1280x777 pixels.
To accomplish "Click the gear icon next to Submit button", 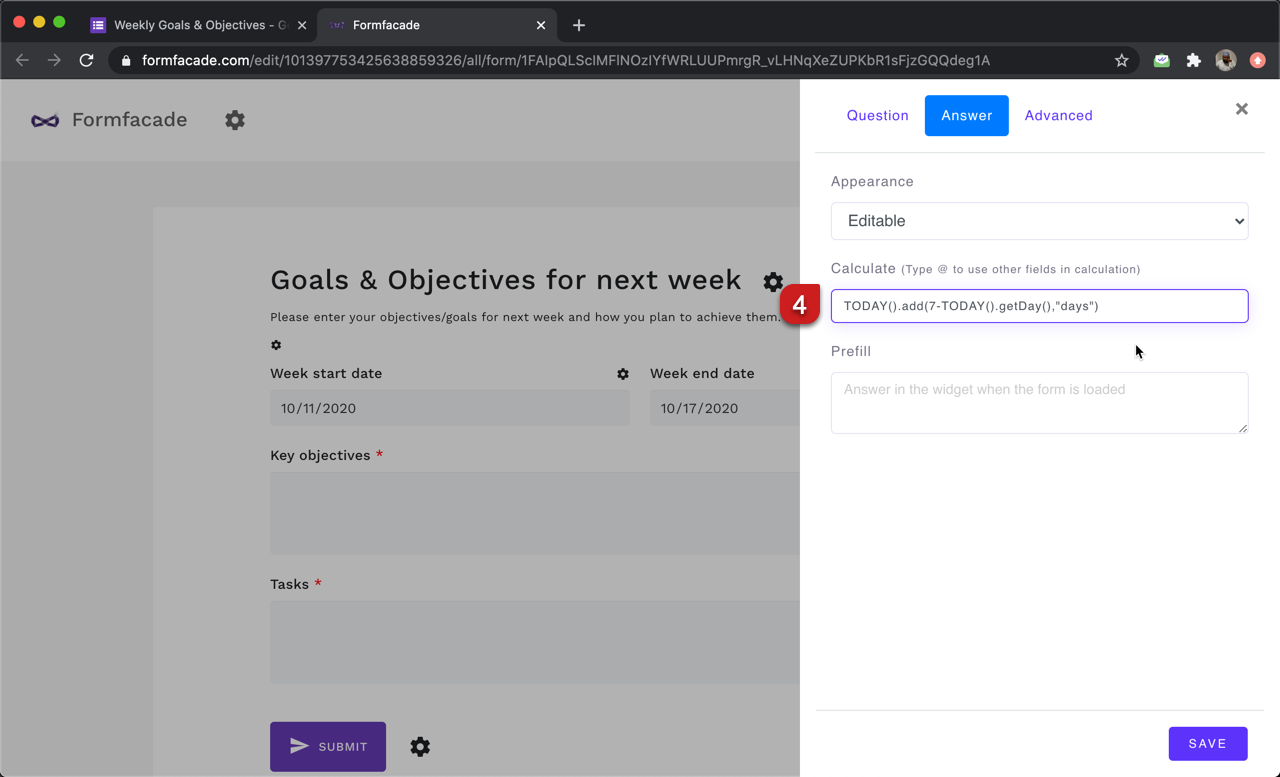I will tap(420, 747).
